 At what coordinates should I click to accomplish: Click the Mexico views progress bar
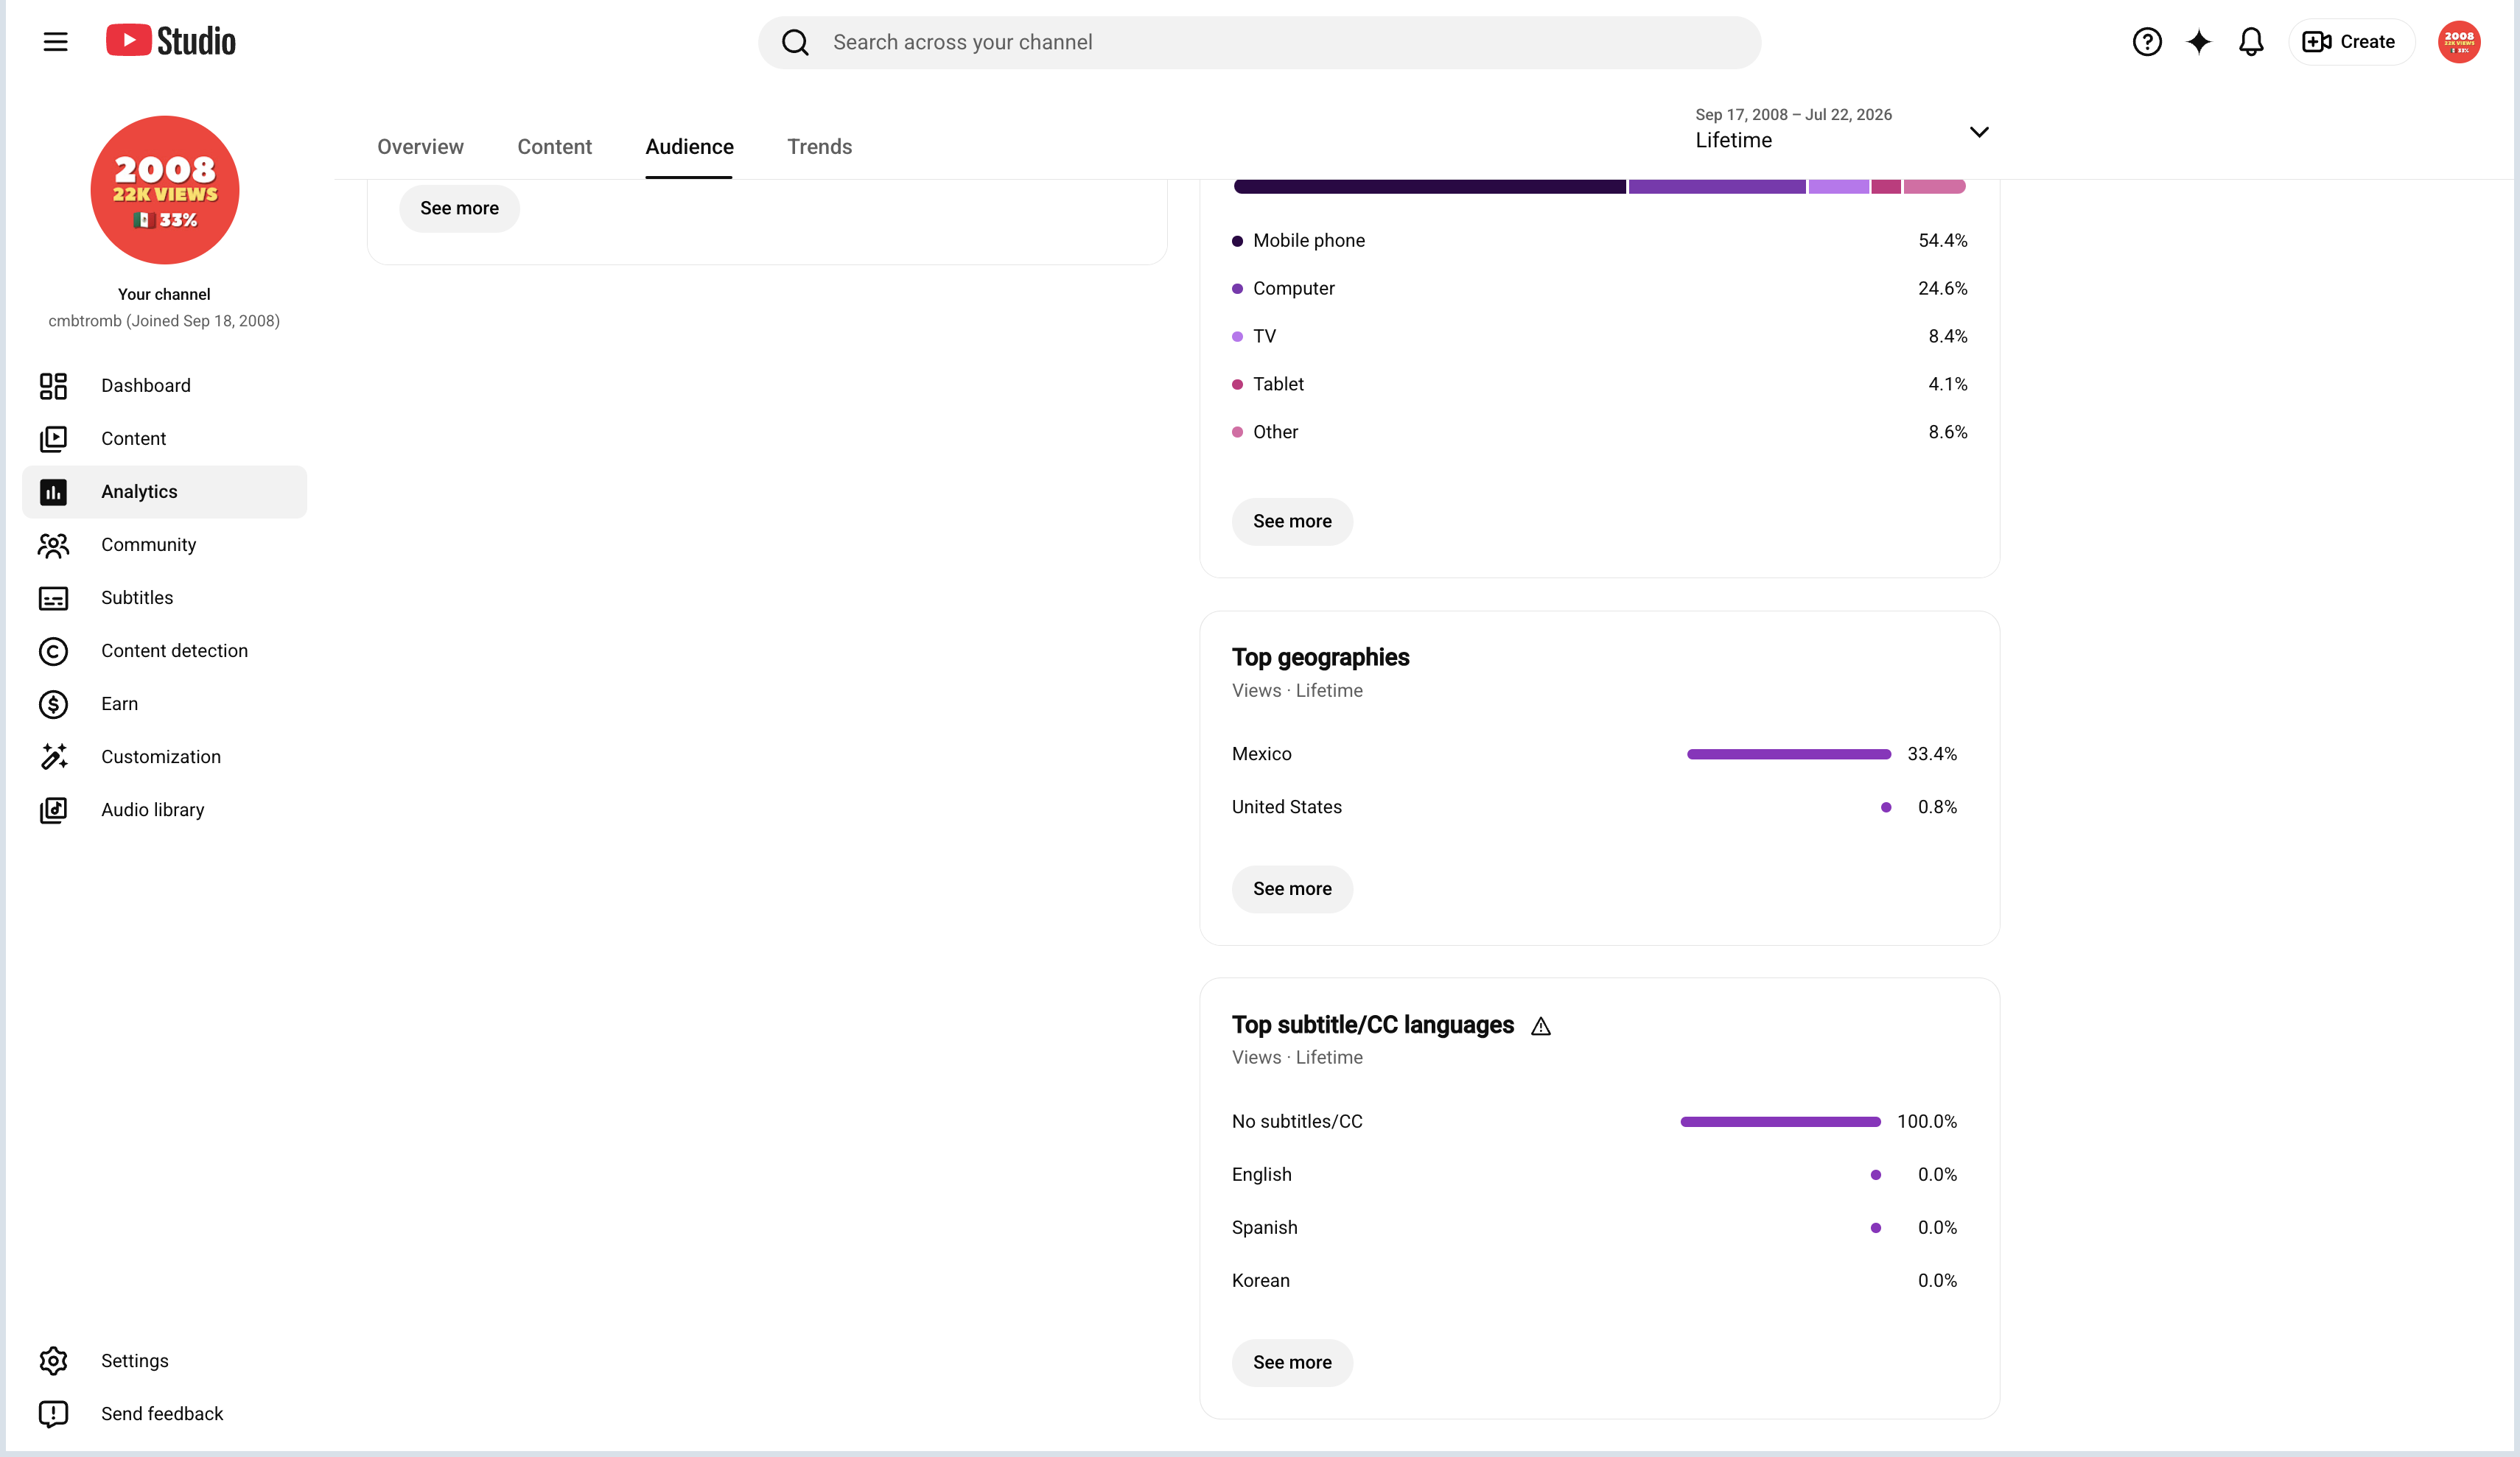tap(1789, 754)
